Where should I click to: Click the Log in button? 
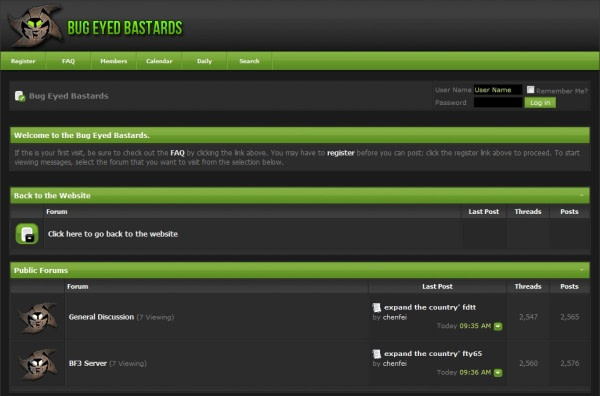coord(540,103)
